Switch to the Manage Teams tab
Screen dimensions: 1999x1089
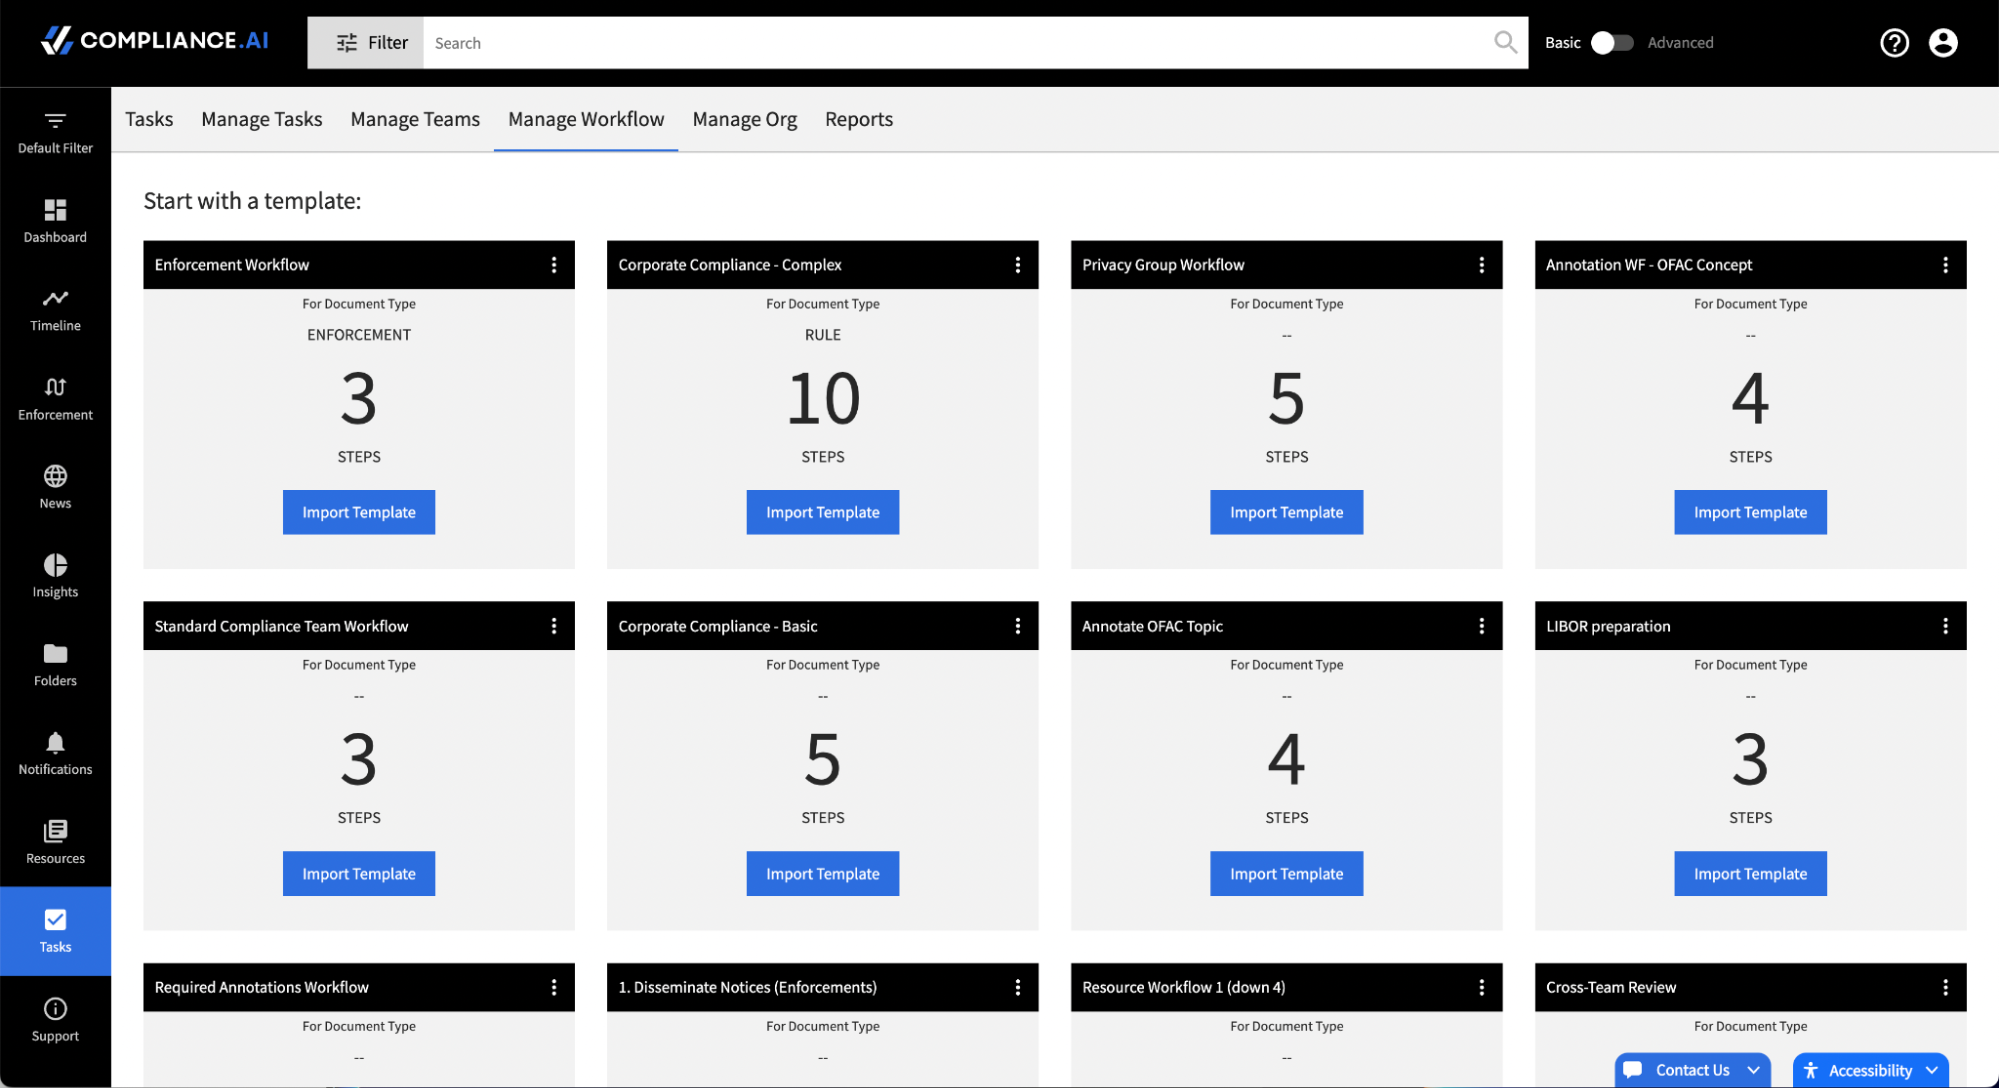click(x=415, y=119)
